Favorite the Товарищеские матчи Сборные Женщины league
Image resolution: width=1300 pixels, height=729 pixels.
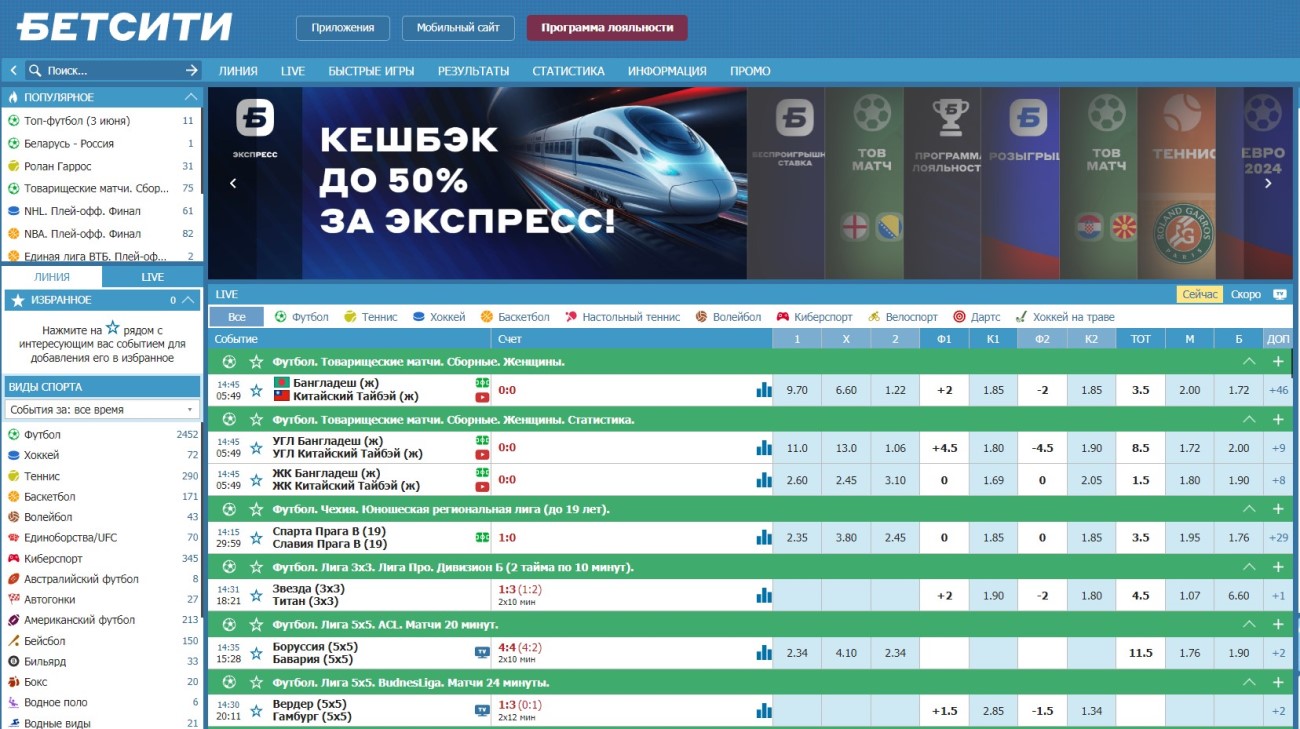(256, 361)
